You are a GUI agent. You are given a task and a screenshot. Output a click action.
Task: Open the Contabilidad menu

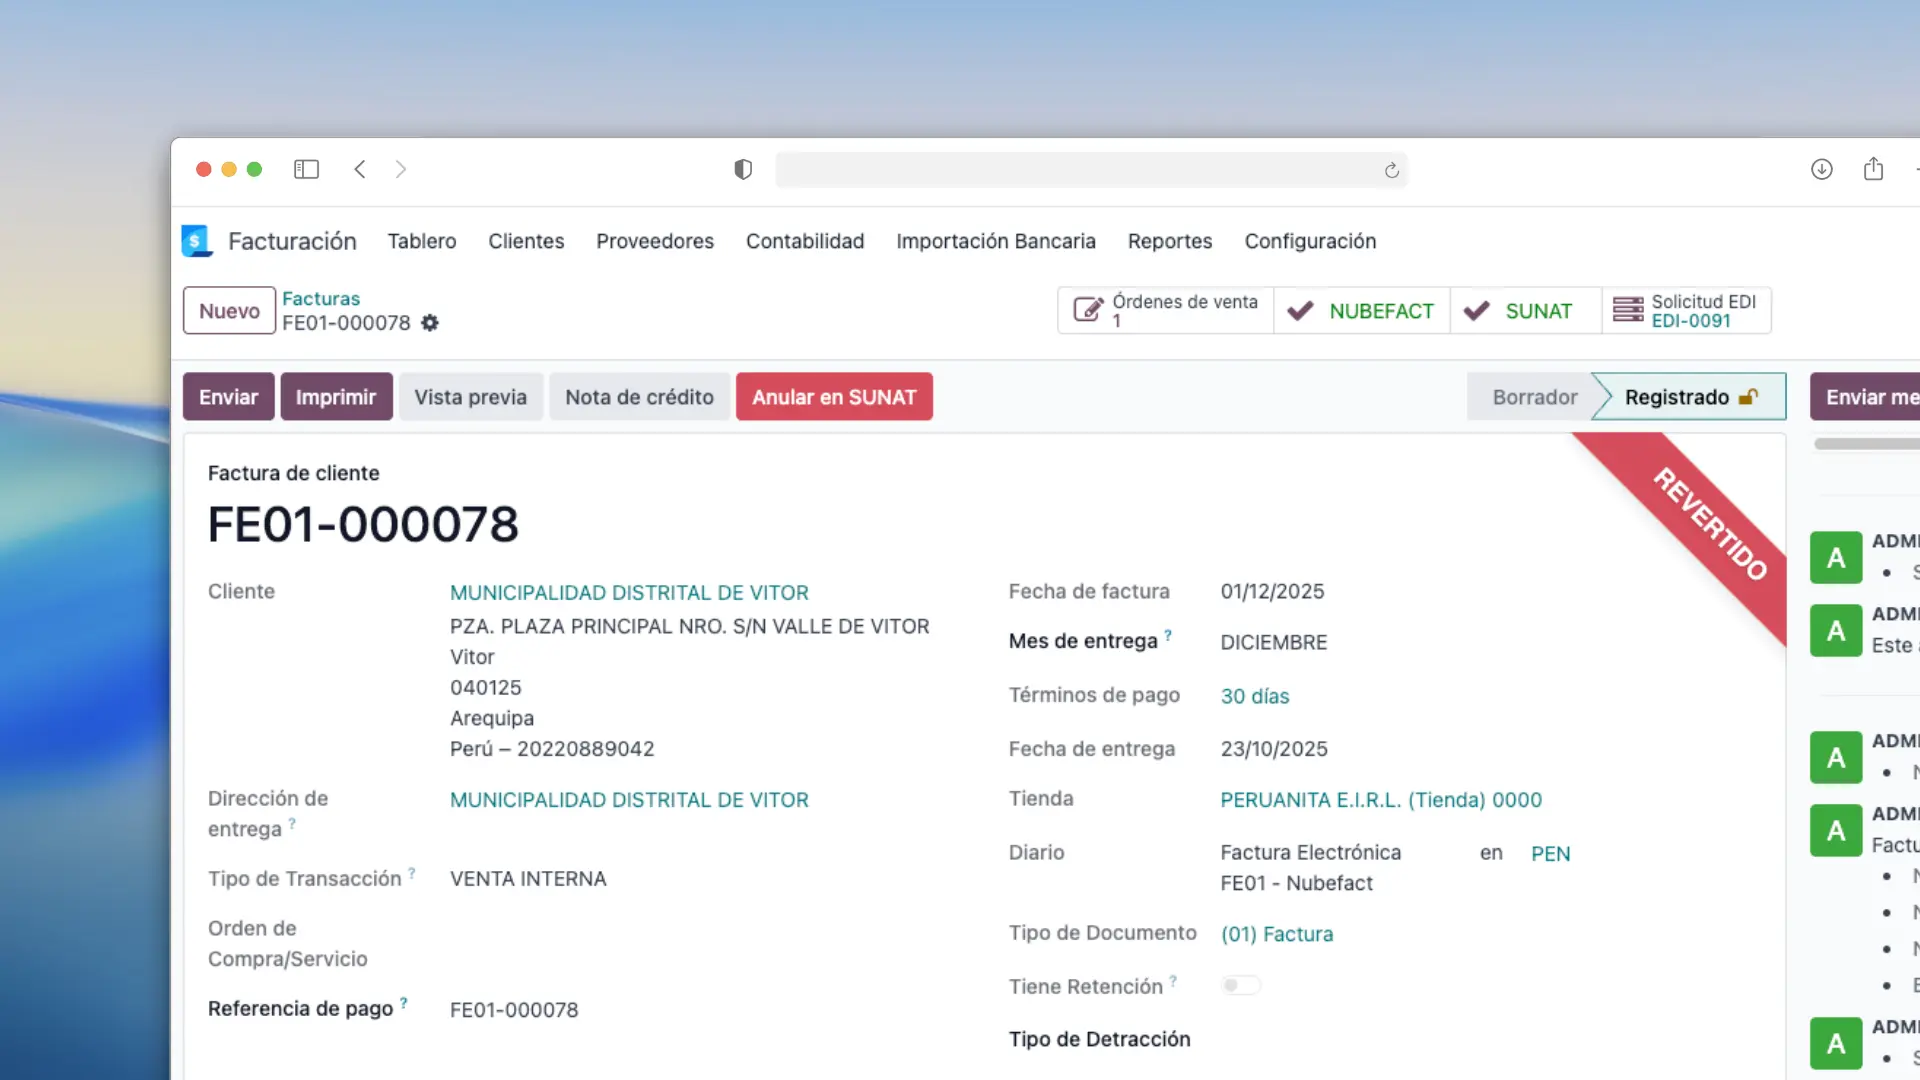pyautogui.click(x=804, y=241)
